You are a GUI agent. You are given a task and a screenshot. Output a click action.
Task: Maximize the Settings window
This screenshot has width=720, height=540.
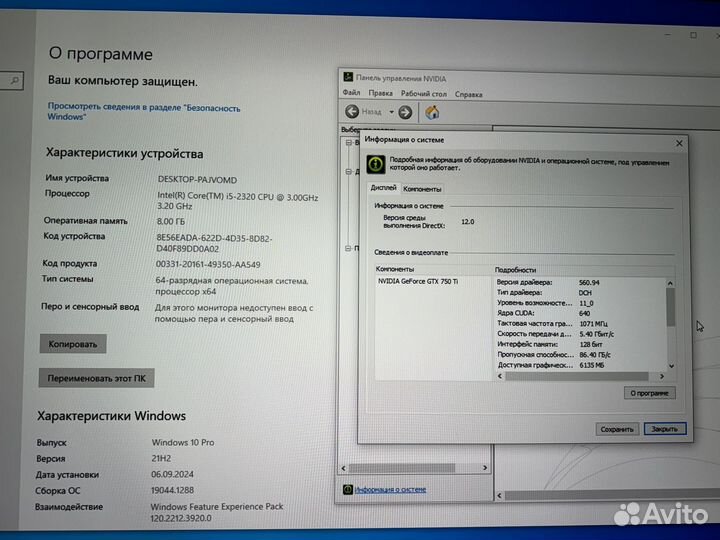pyautogui.click(x=693, y=35)
